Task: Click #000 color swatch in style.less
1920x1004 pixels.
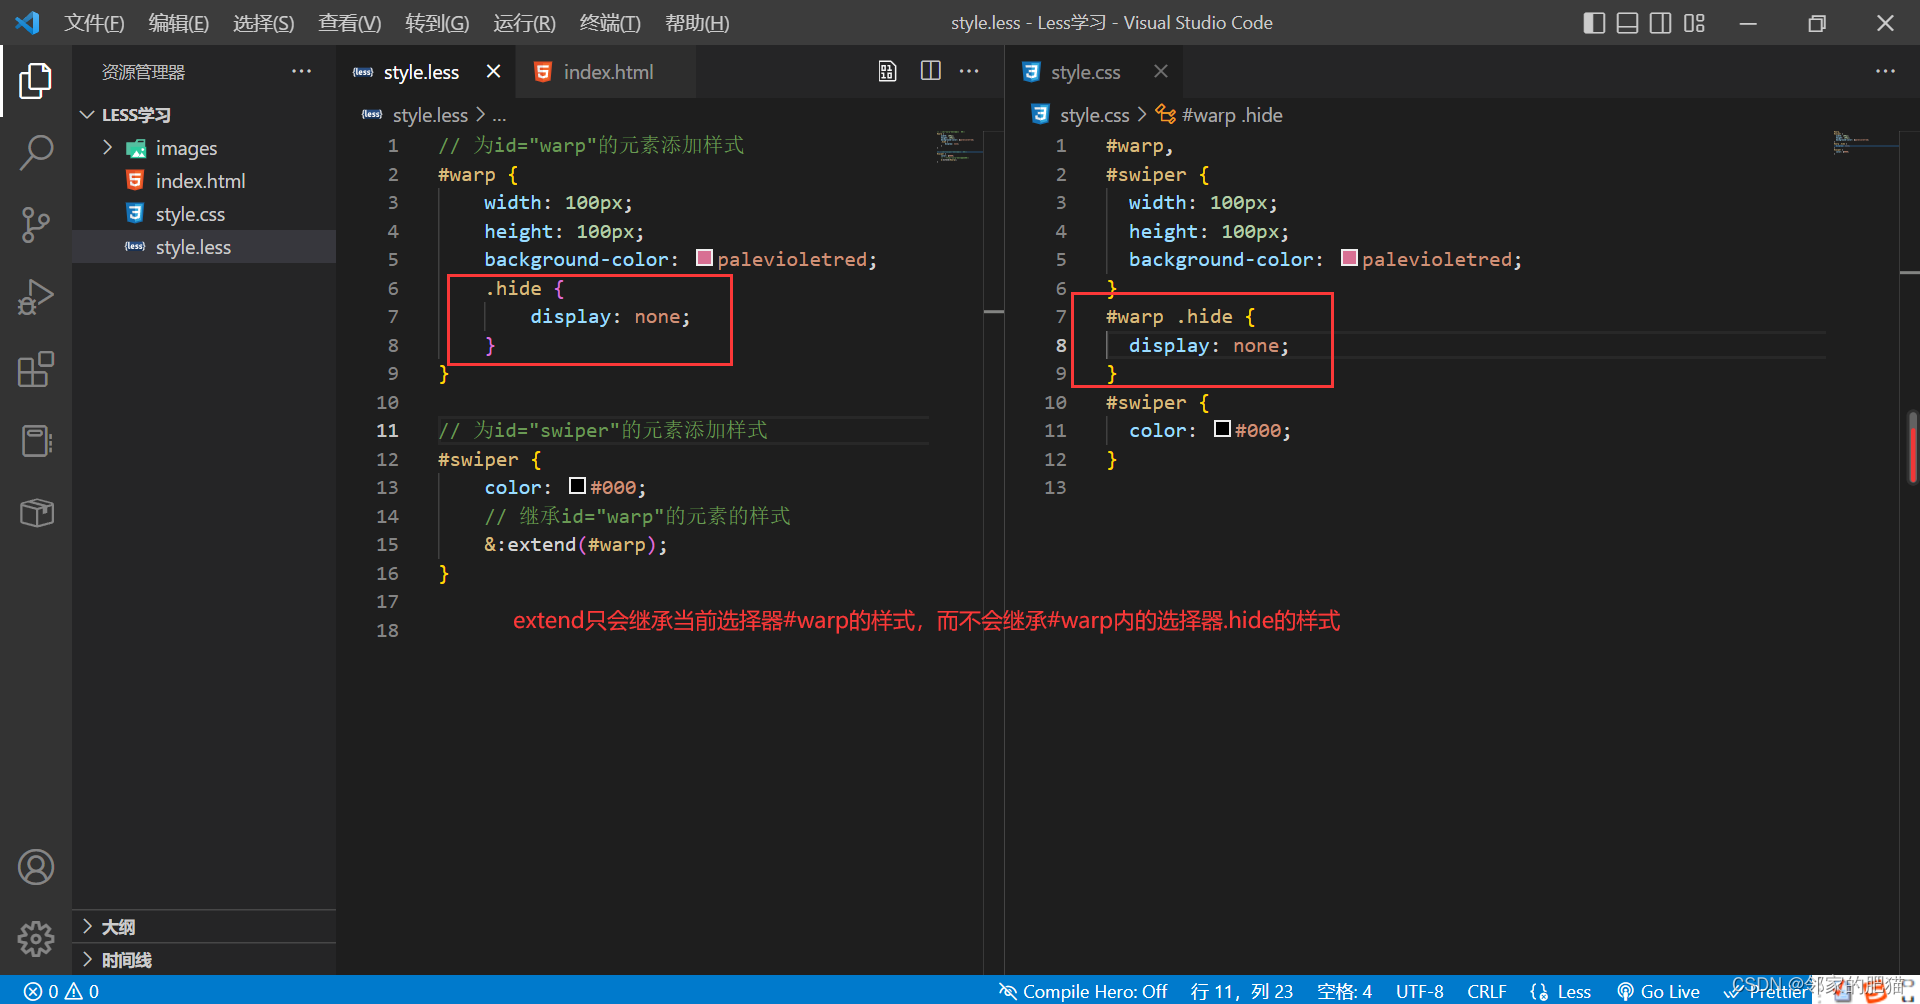Action: [x=577, y=486]
